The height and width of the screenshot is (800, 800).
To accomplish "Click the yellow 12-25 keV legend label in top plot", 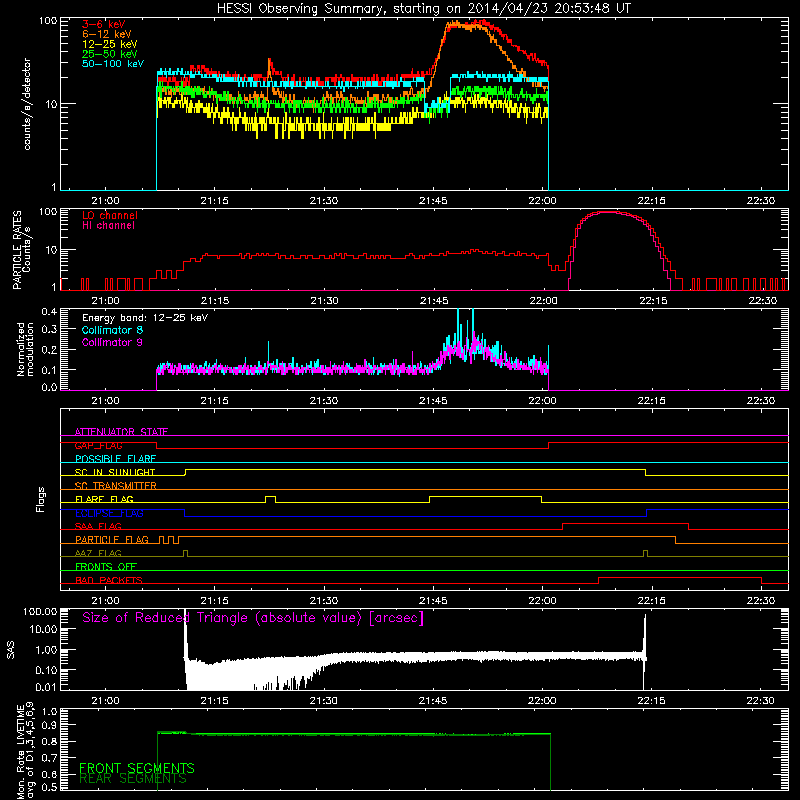I will point(110,44).
